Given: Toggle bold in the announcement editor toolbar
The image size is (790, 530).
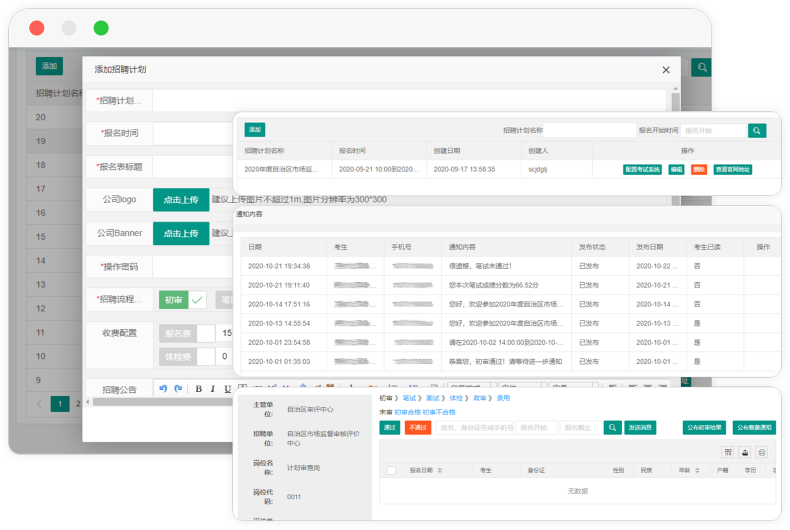Looking at the screenshot, I should (199, 388).
